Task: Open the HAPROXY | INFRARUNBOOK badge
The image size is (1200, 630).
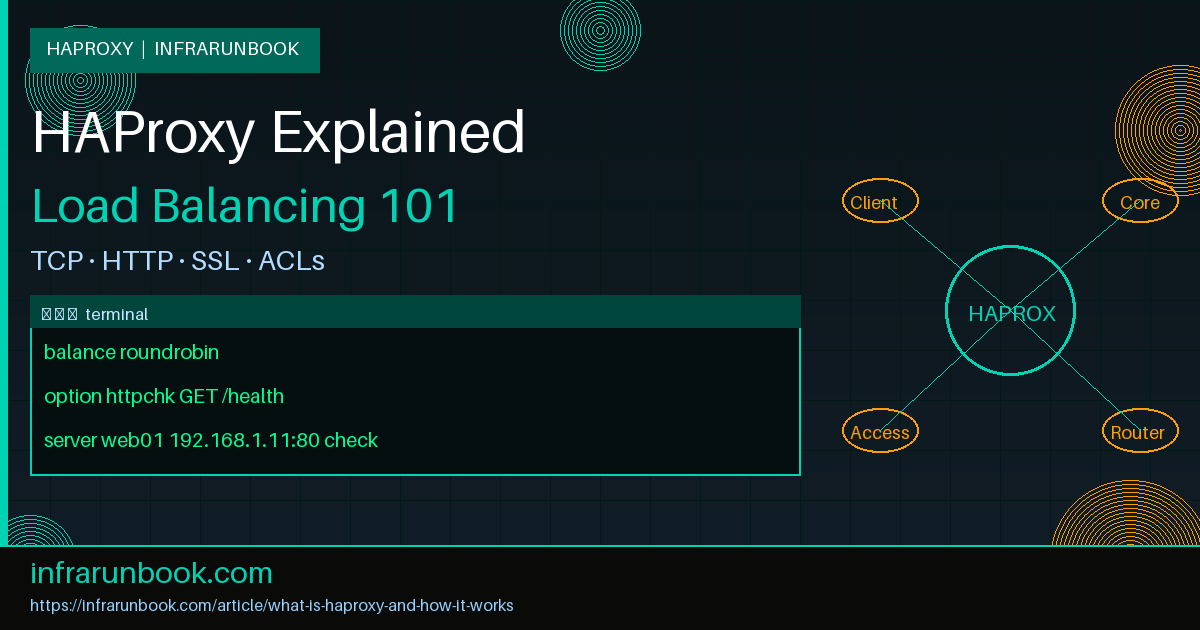Action: [x=174, y=49]
